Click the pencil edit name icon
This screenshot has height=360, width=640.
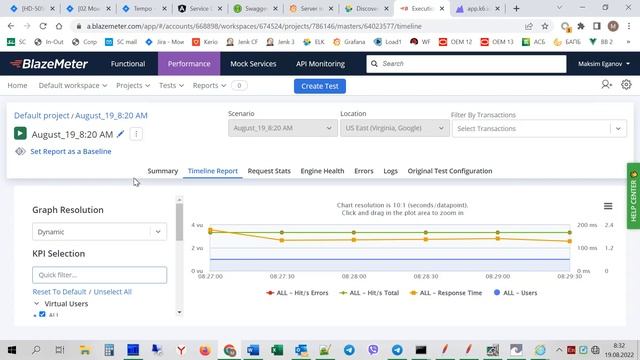point(120,134)
